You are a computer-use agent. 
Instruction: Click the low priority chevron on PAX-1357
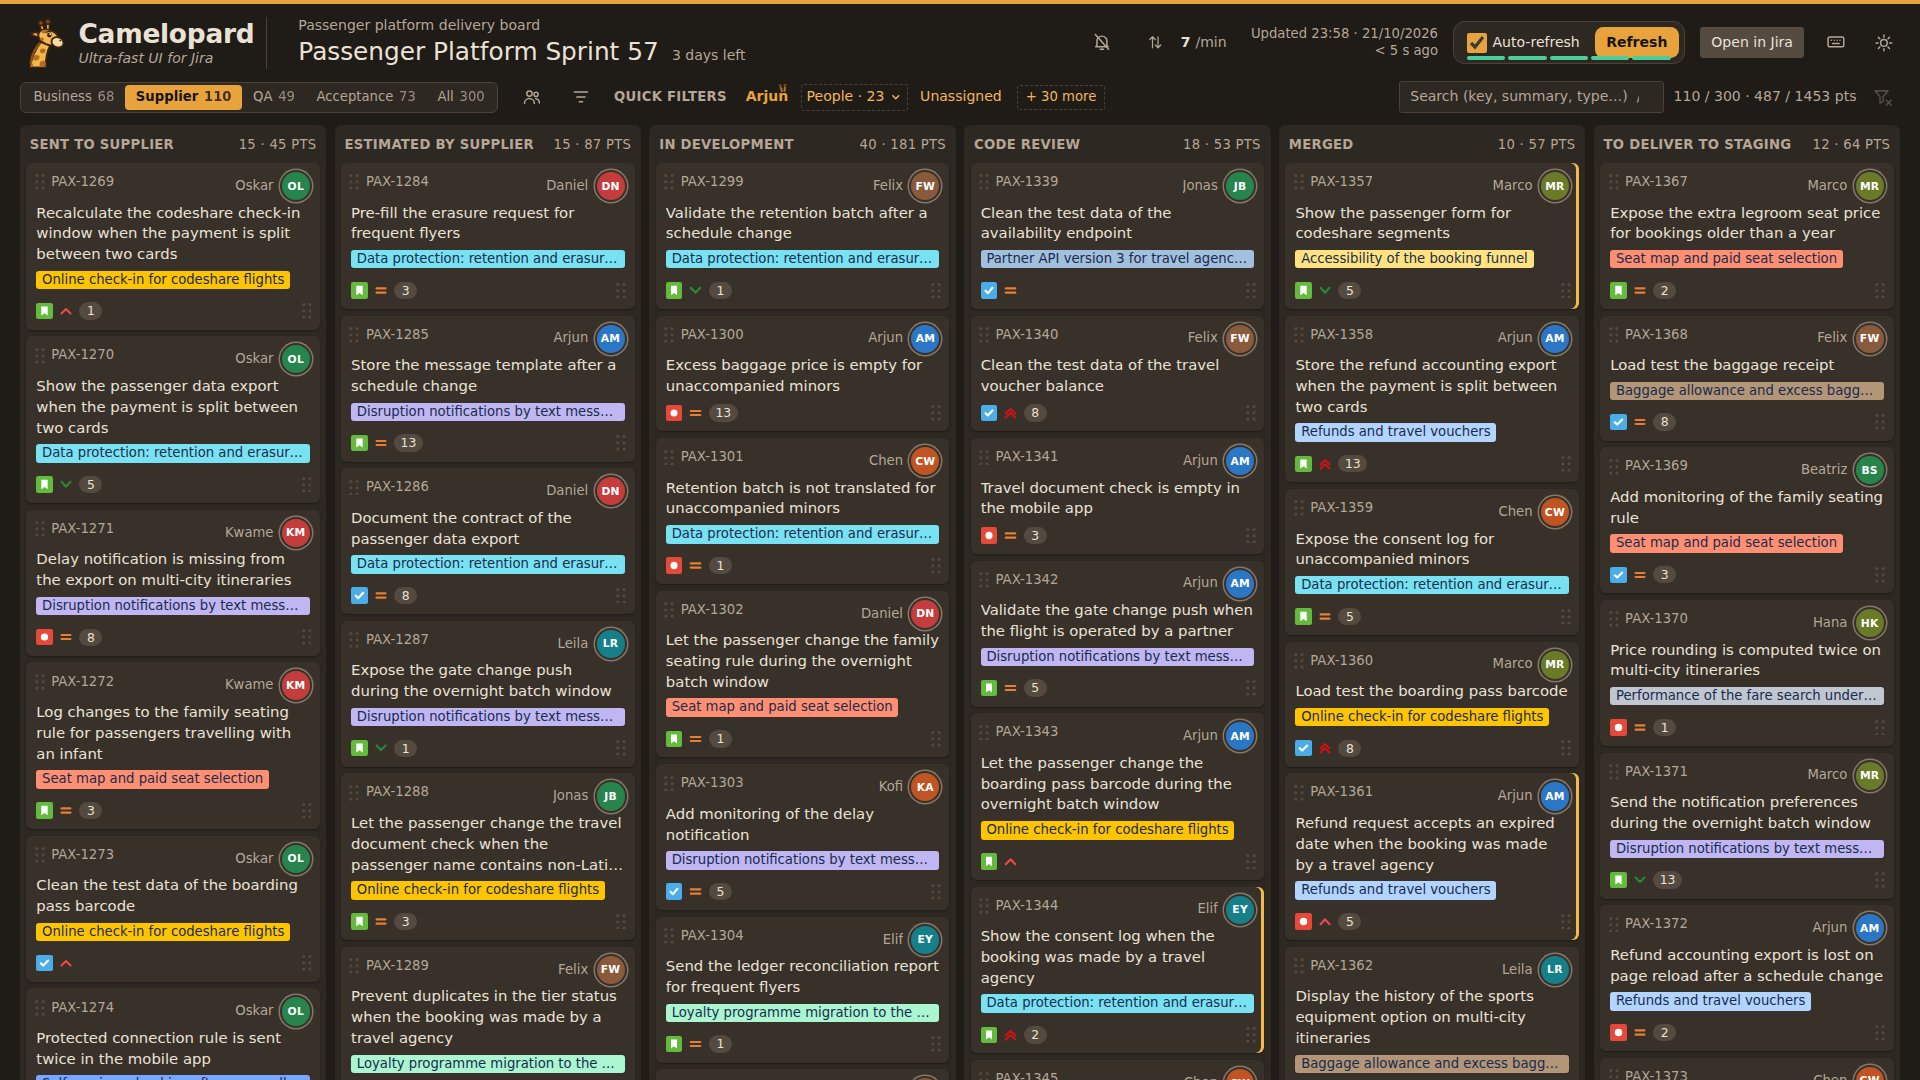(1325, 290)
